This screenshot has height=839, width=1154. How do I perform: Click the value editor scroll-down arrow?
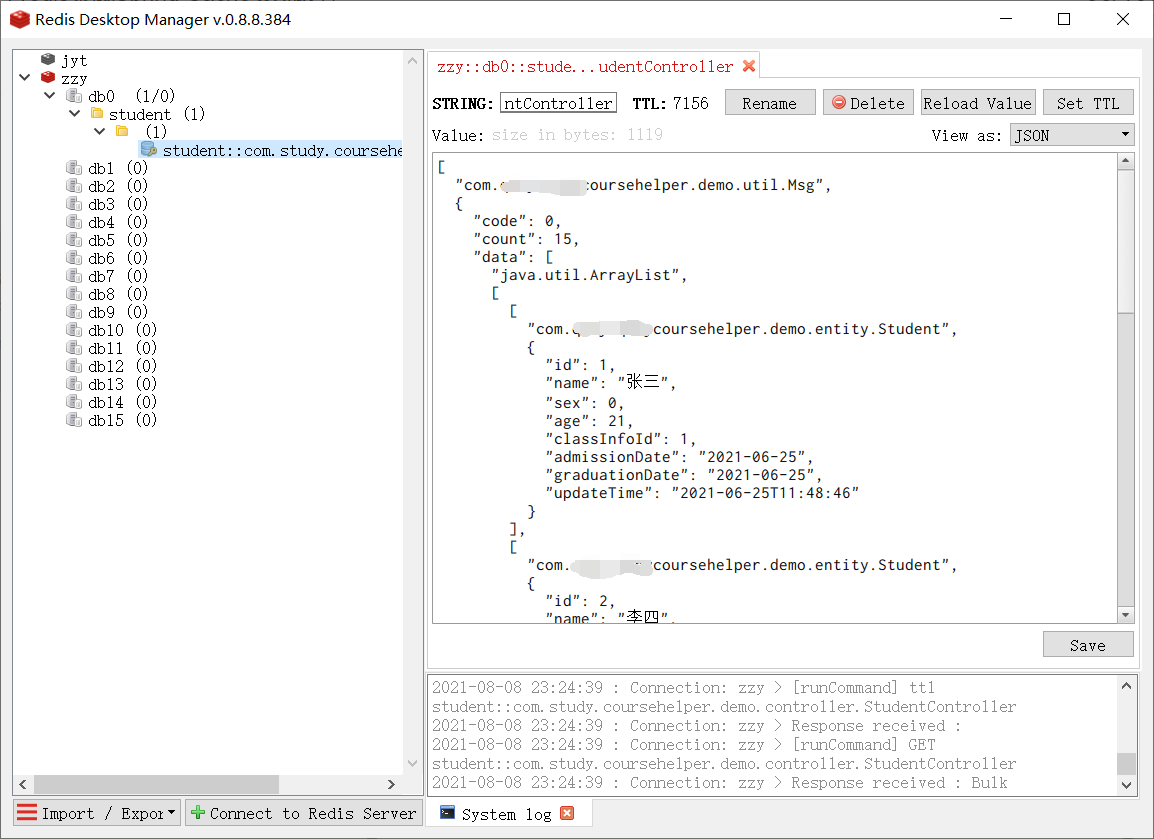pos(1125,615)
